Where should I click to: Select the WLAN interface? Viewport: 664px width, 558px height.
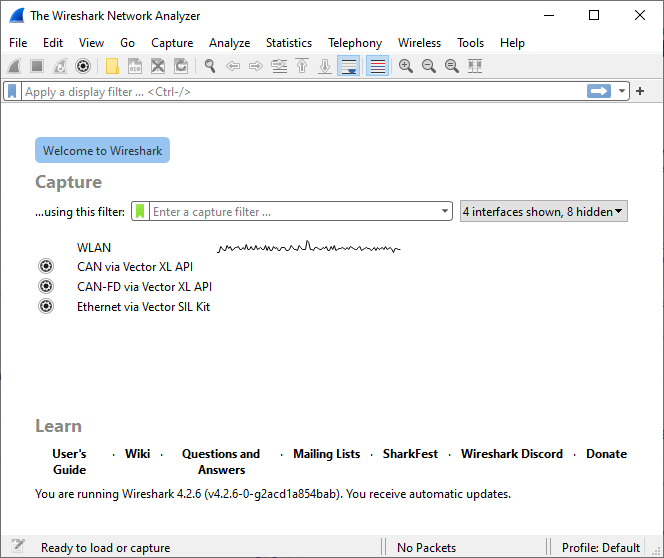(94, 248)
